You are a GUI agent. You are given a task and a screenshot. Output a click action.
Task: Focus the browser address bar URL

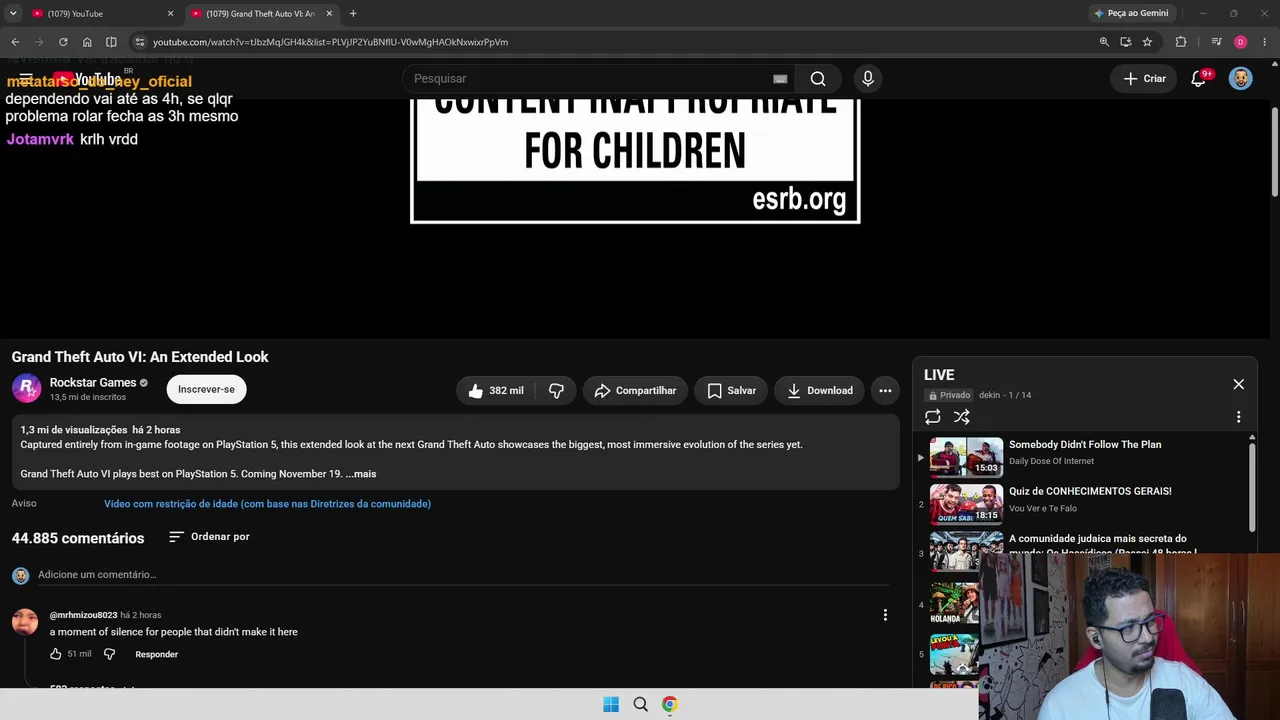pos(330,42)
